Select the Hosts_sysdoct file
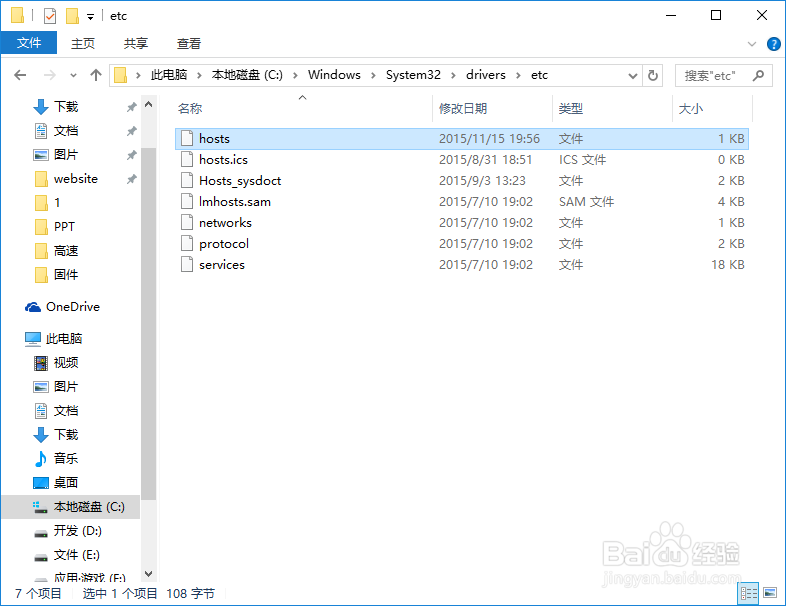 [462, 181]
